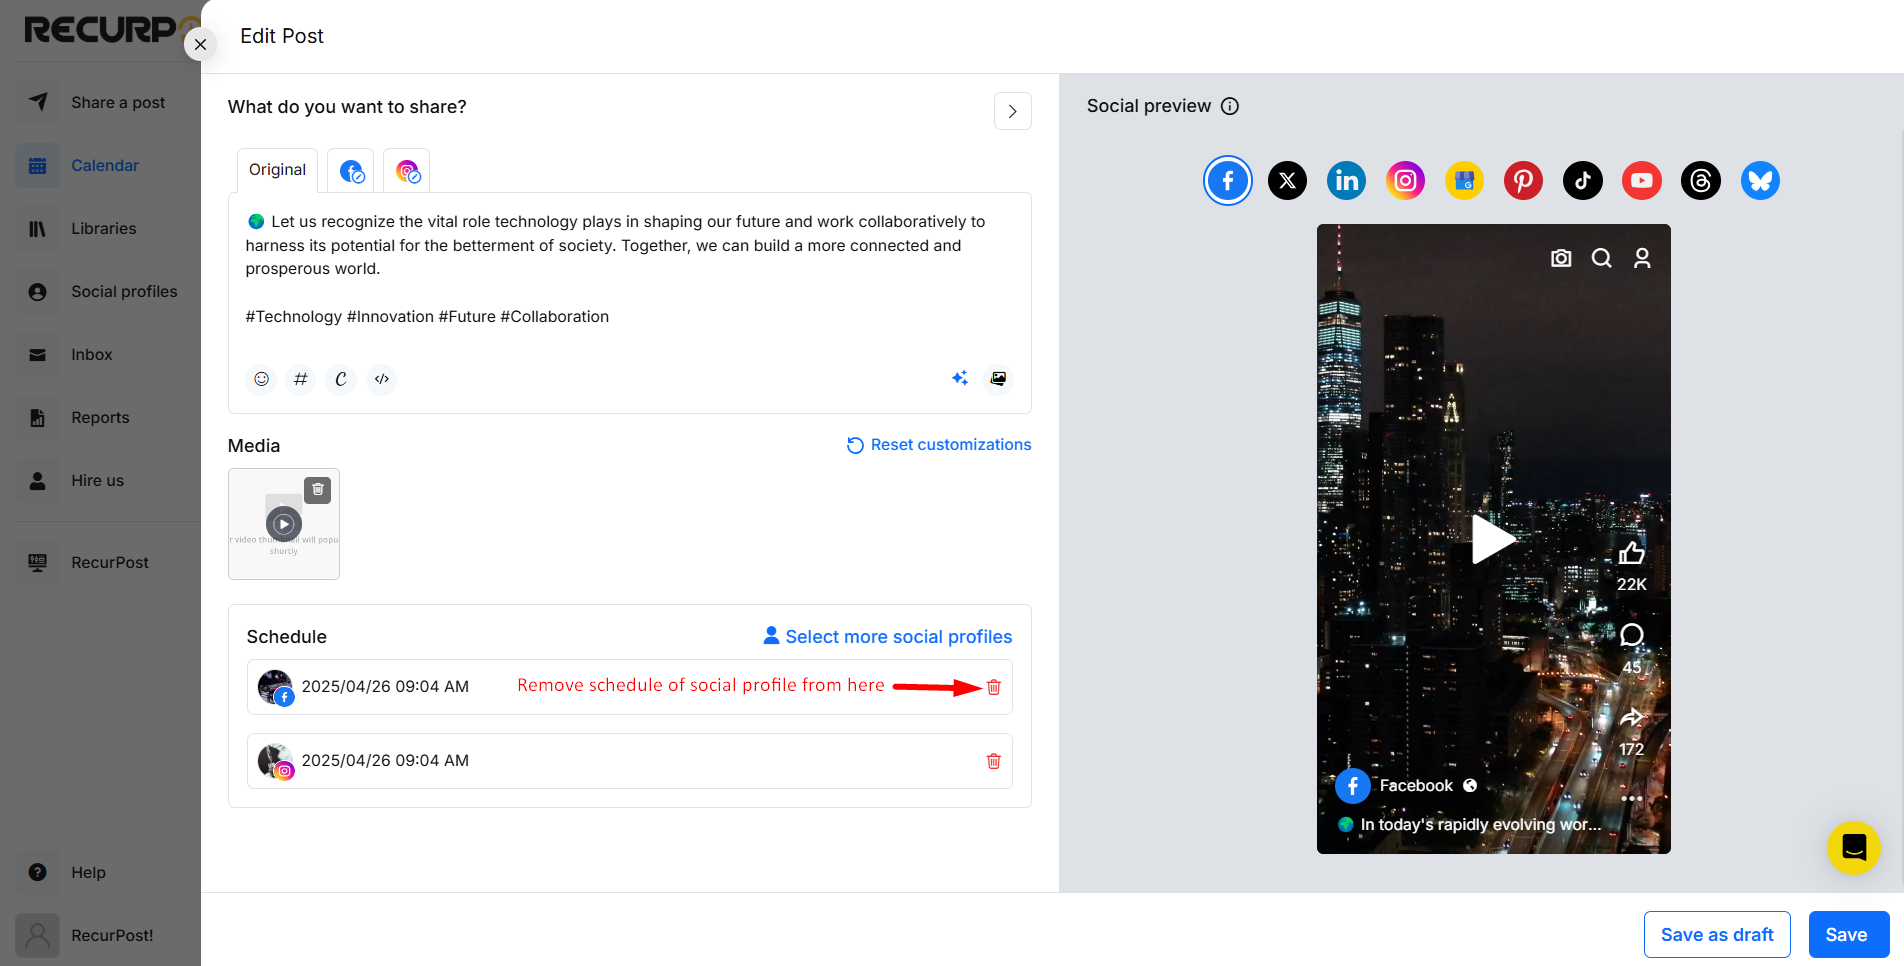This screenshot has width=1904, height=966.
Task: Select YouTube preview icon
Action: [1642, 181]
